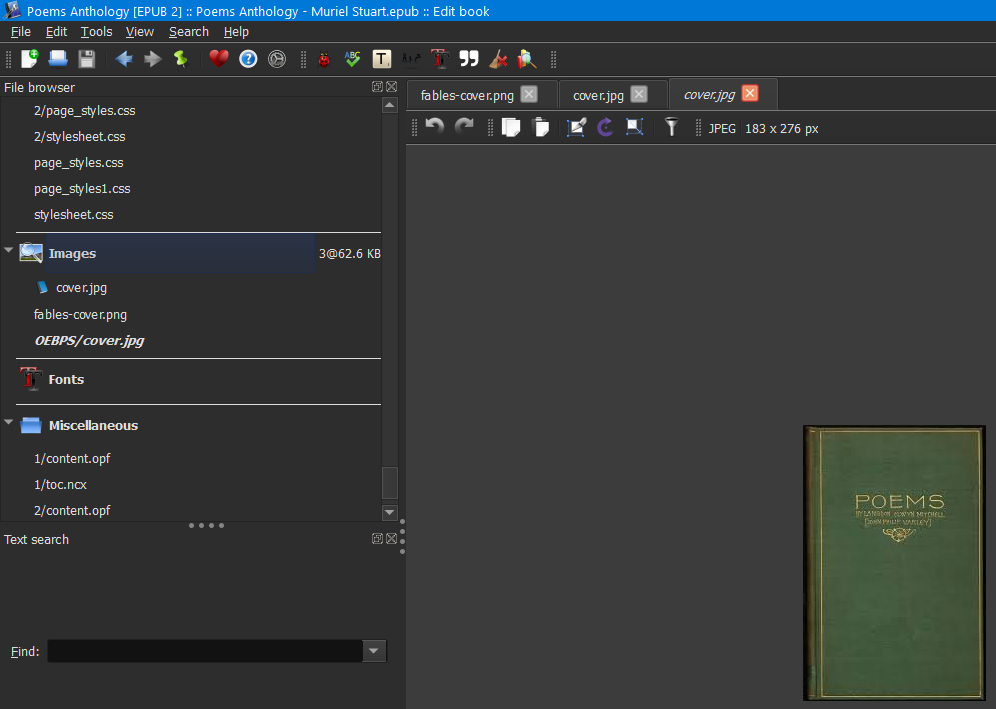Open Reports with the chart magnifier icon
996x709 pixels.
pyautogui.click(x=527, y=59)
